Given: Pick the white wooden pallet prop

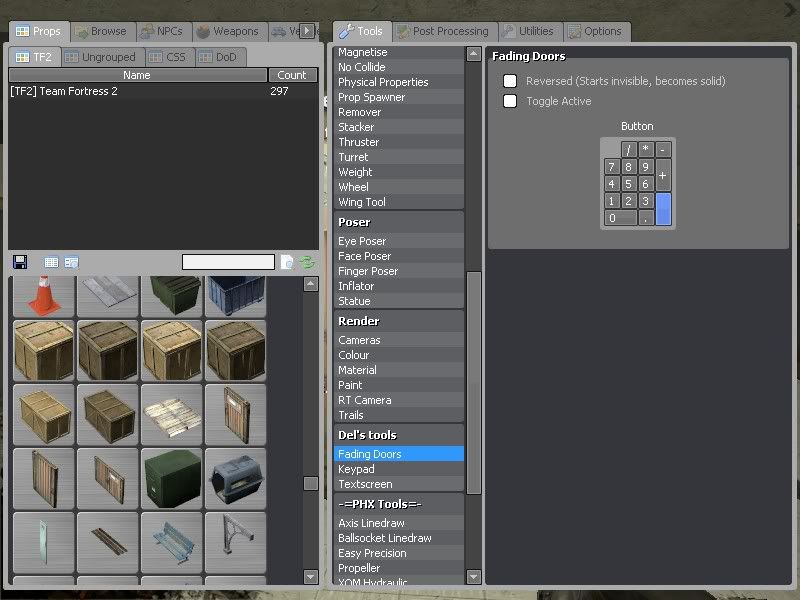Looking at the screenshot, I should click(x=172, y=415).
